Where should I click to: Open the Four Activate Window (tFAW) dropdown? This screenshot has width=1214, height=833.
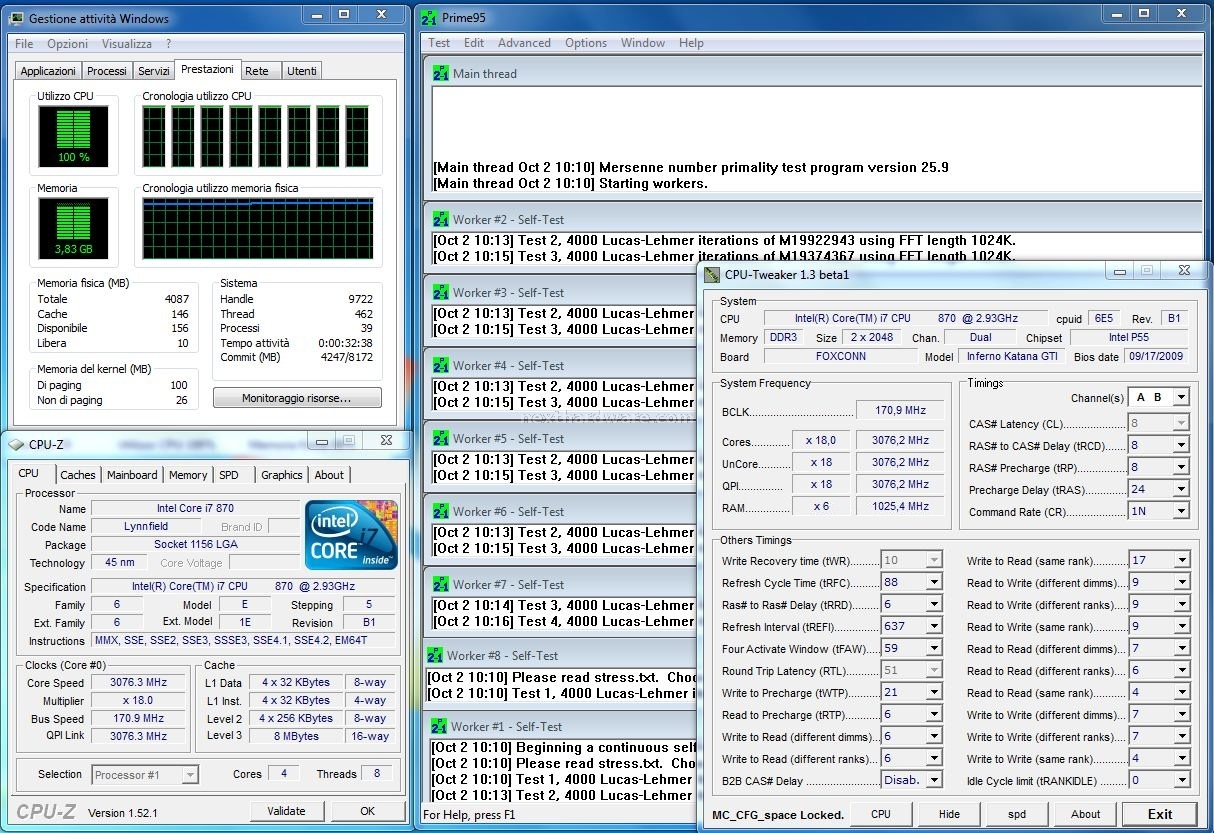click(x=934, y=648)
